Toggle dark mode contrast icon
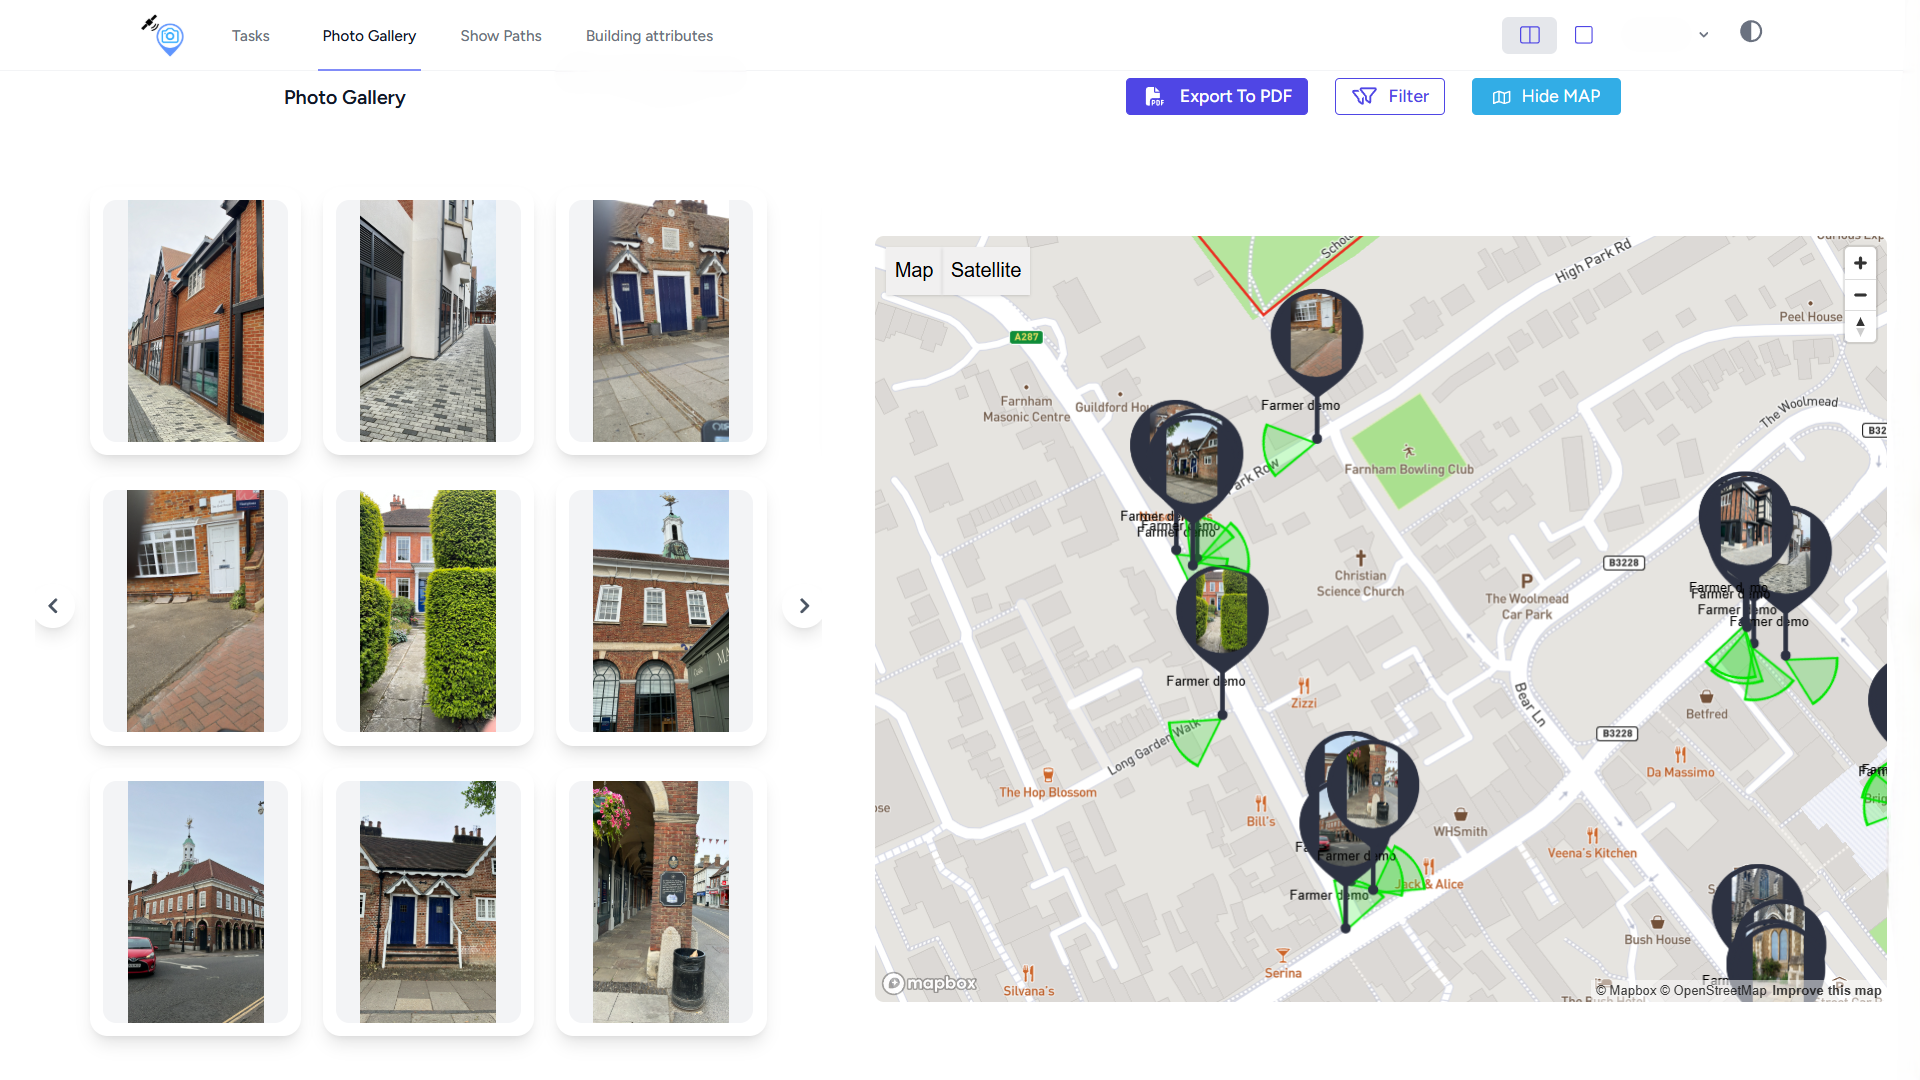1920x1080 pixels. (1751, 32)
